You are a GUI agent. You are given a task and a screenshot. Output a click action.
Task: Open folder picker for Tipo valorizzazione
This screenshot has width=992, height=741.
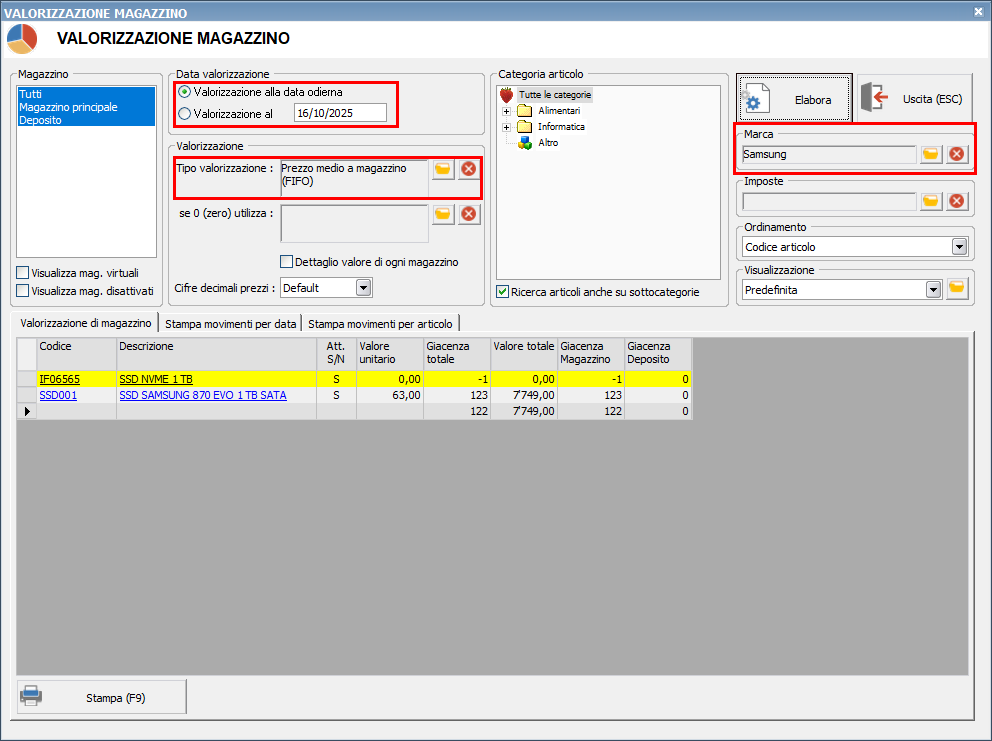pyautogui.click(x=443, y=169)
